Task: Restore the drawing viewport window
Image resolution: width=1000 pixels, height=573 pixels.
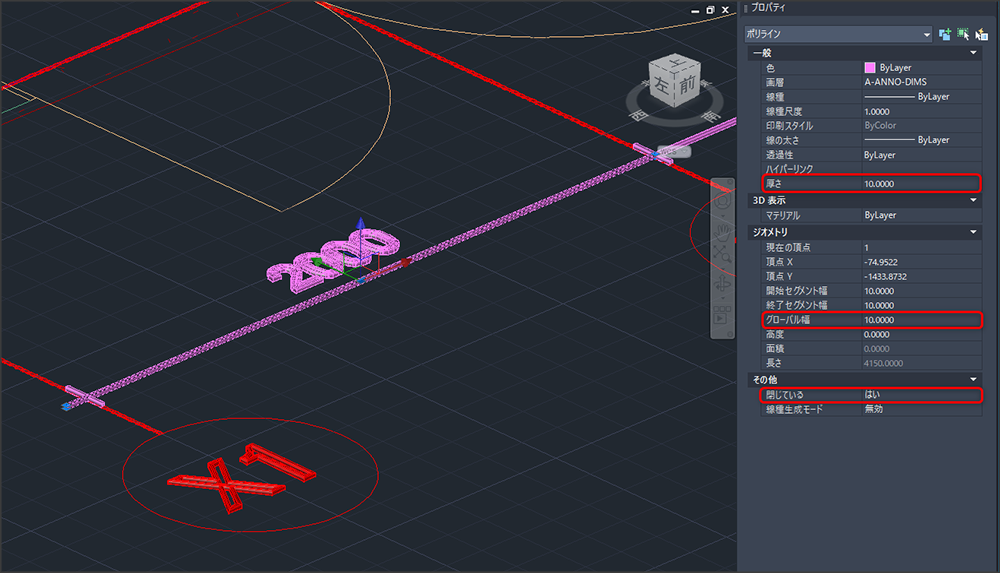Action: tap(710, 10)
